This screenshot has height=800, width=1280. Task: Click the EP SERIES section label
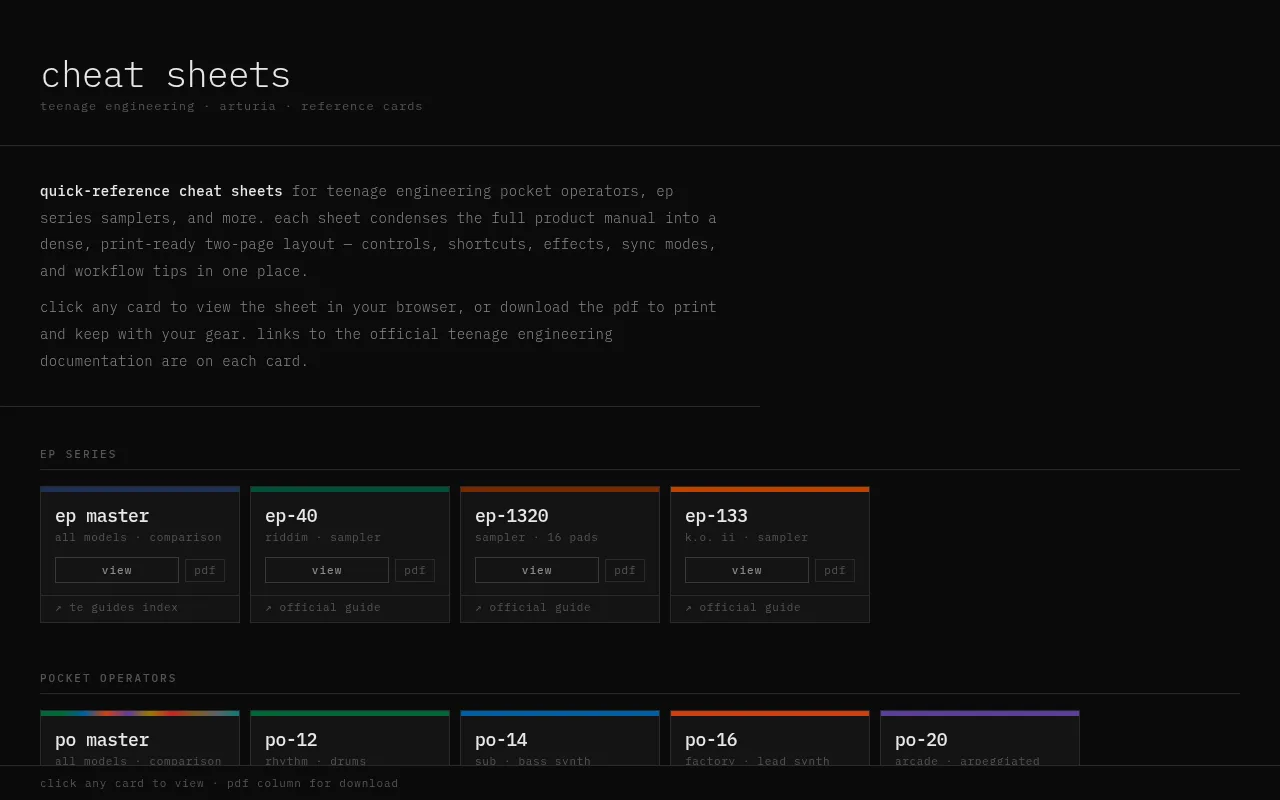coord(78,454)
